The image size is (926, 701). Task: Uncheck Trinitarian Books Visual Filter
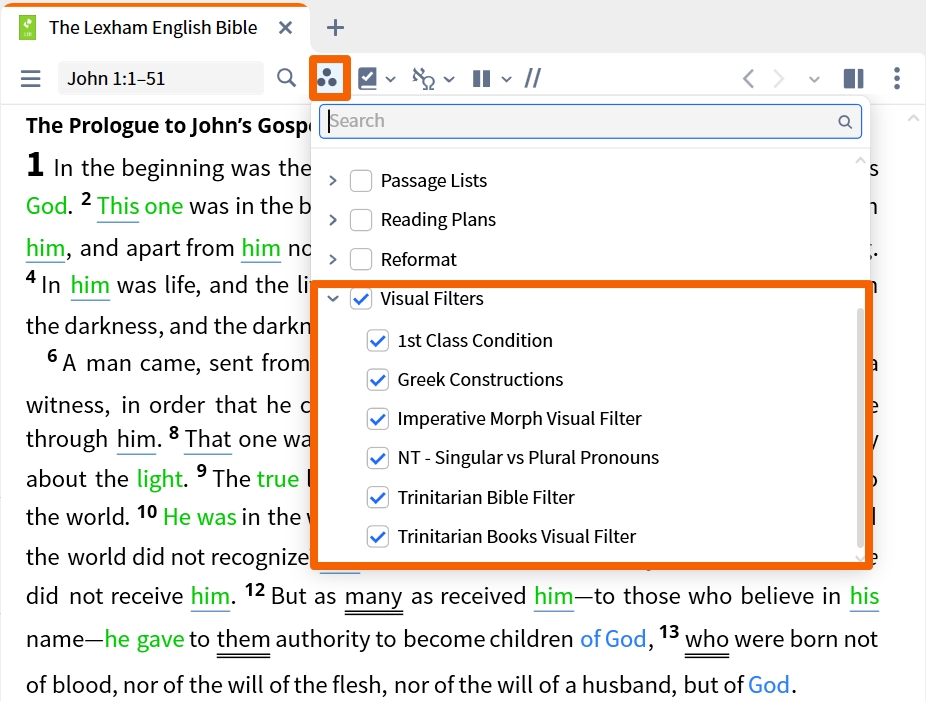(x=377, y=537)
